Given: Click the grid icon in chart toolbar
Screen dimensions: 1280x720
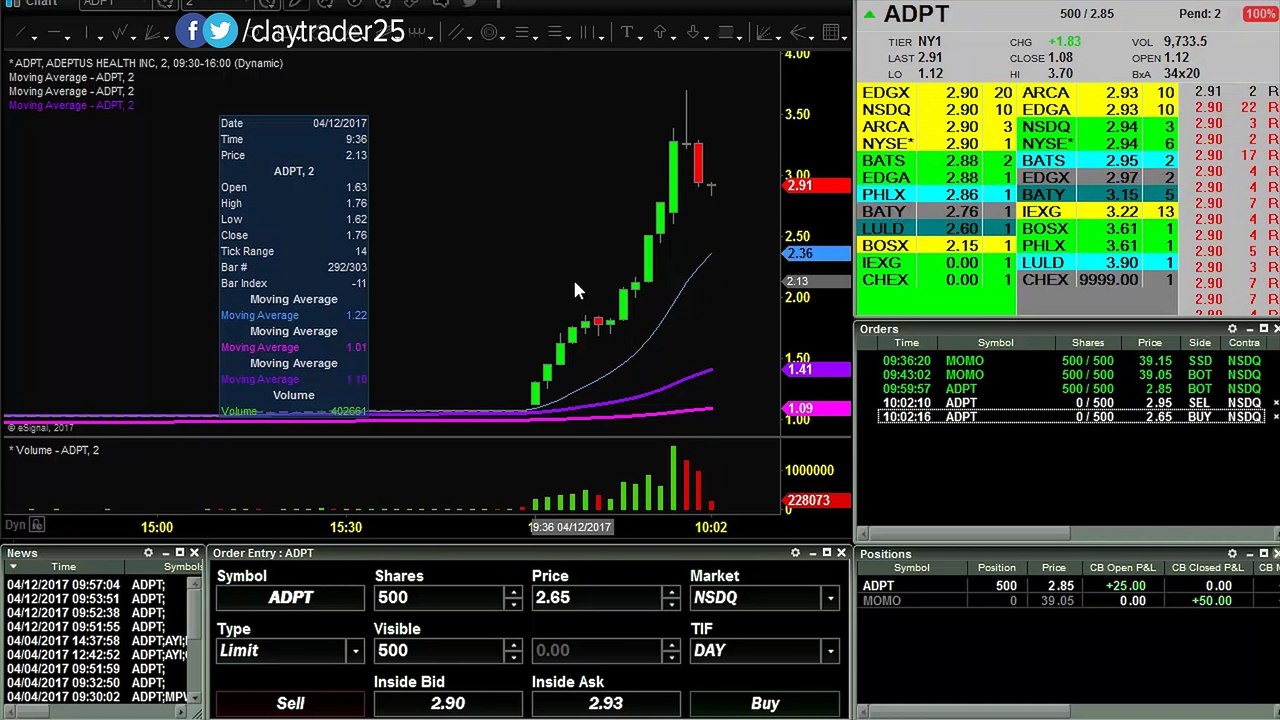Looking at the screenshot, I should coord(831,34).
